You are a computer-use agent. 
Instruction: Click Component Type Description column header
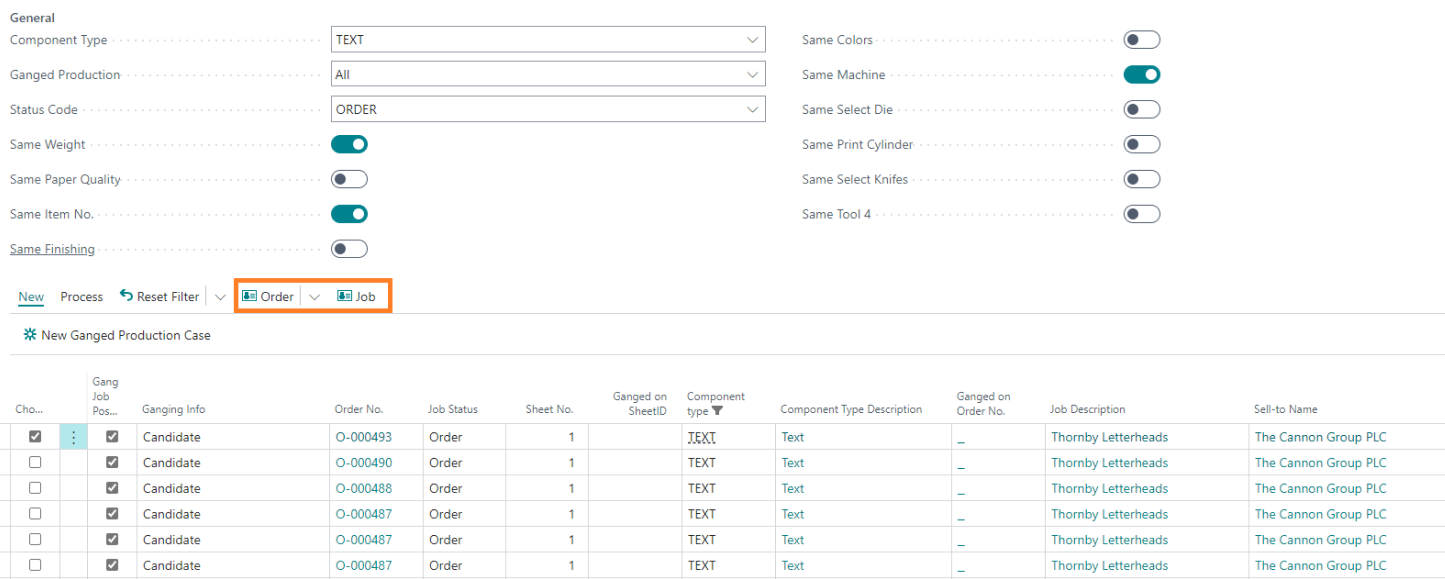(x=851, y=409)
